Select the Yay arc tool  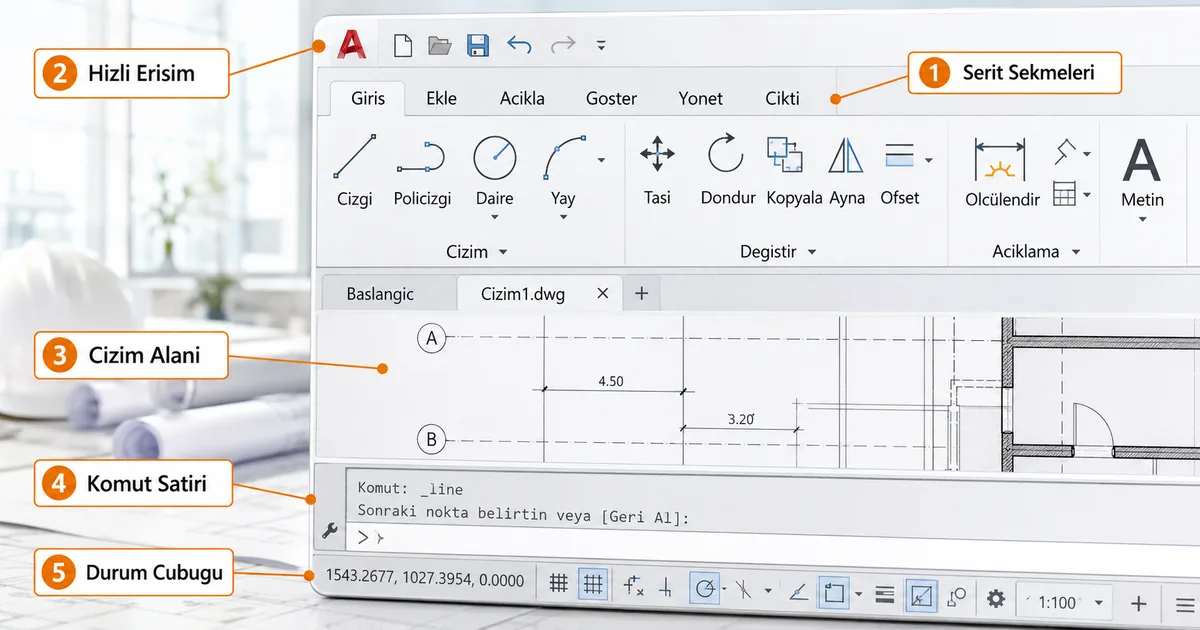click(x=565, y=170)
